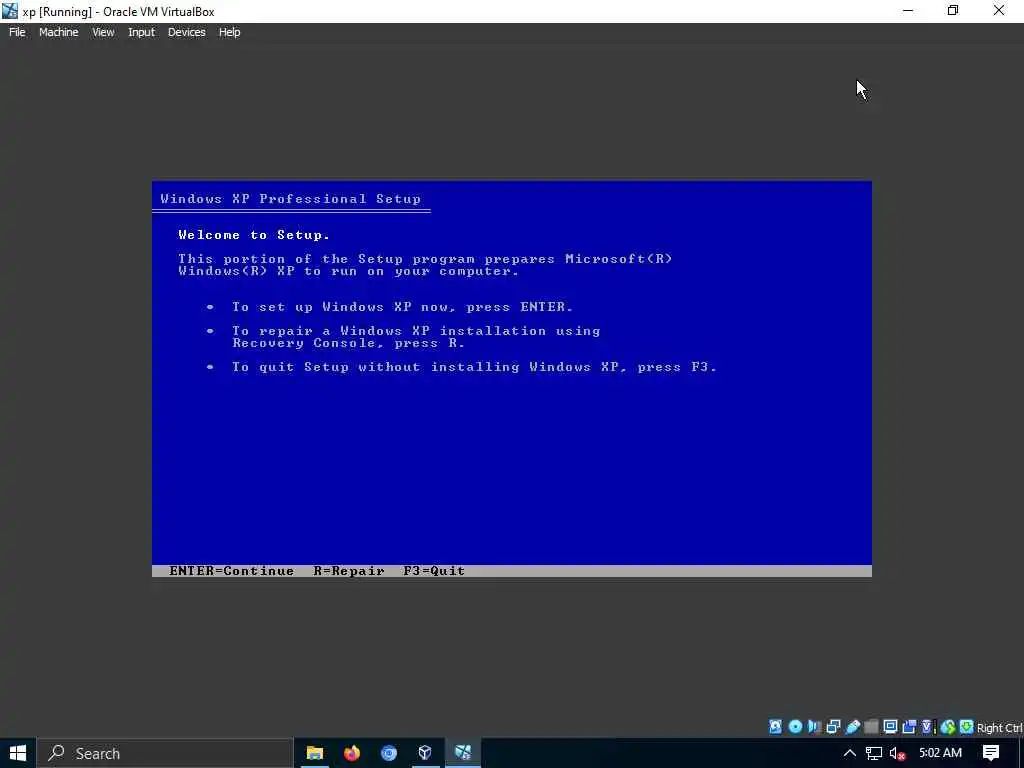Screen dimensions: 1024x768
Task: Click the network status tray icon
Action: [x=874, y=753]
